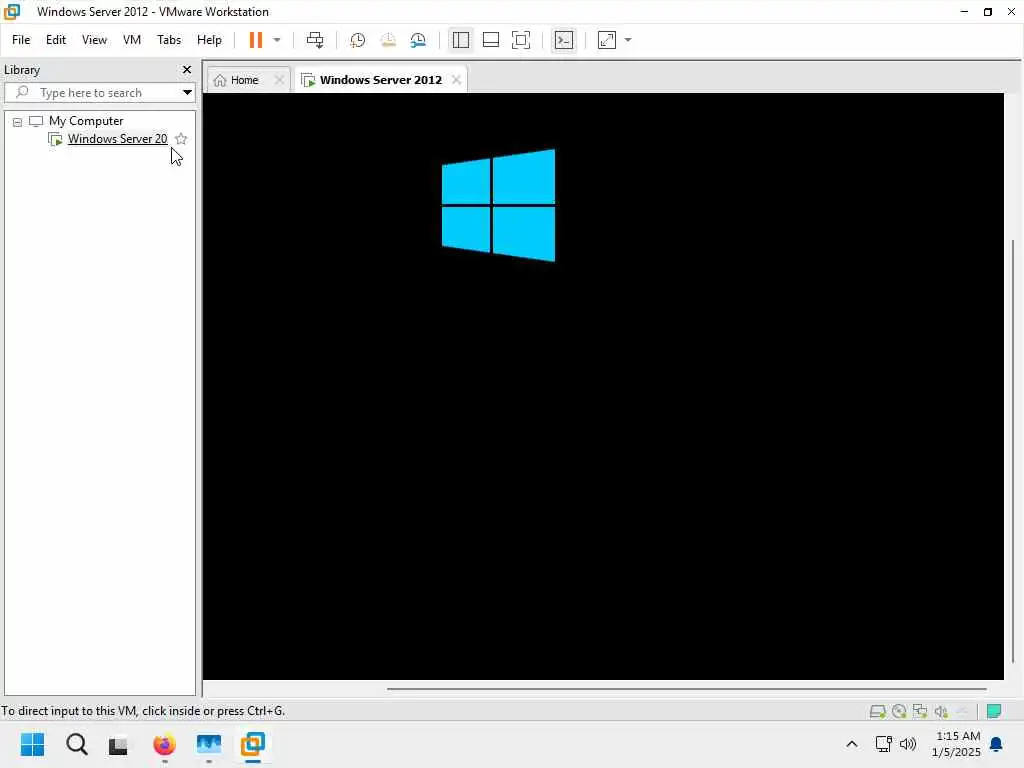Screen dimensions: 1024x768
Task: Toggle the thumbnail bar view
Action: pos(490,40)
